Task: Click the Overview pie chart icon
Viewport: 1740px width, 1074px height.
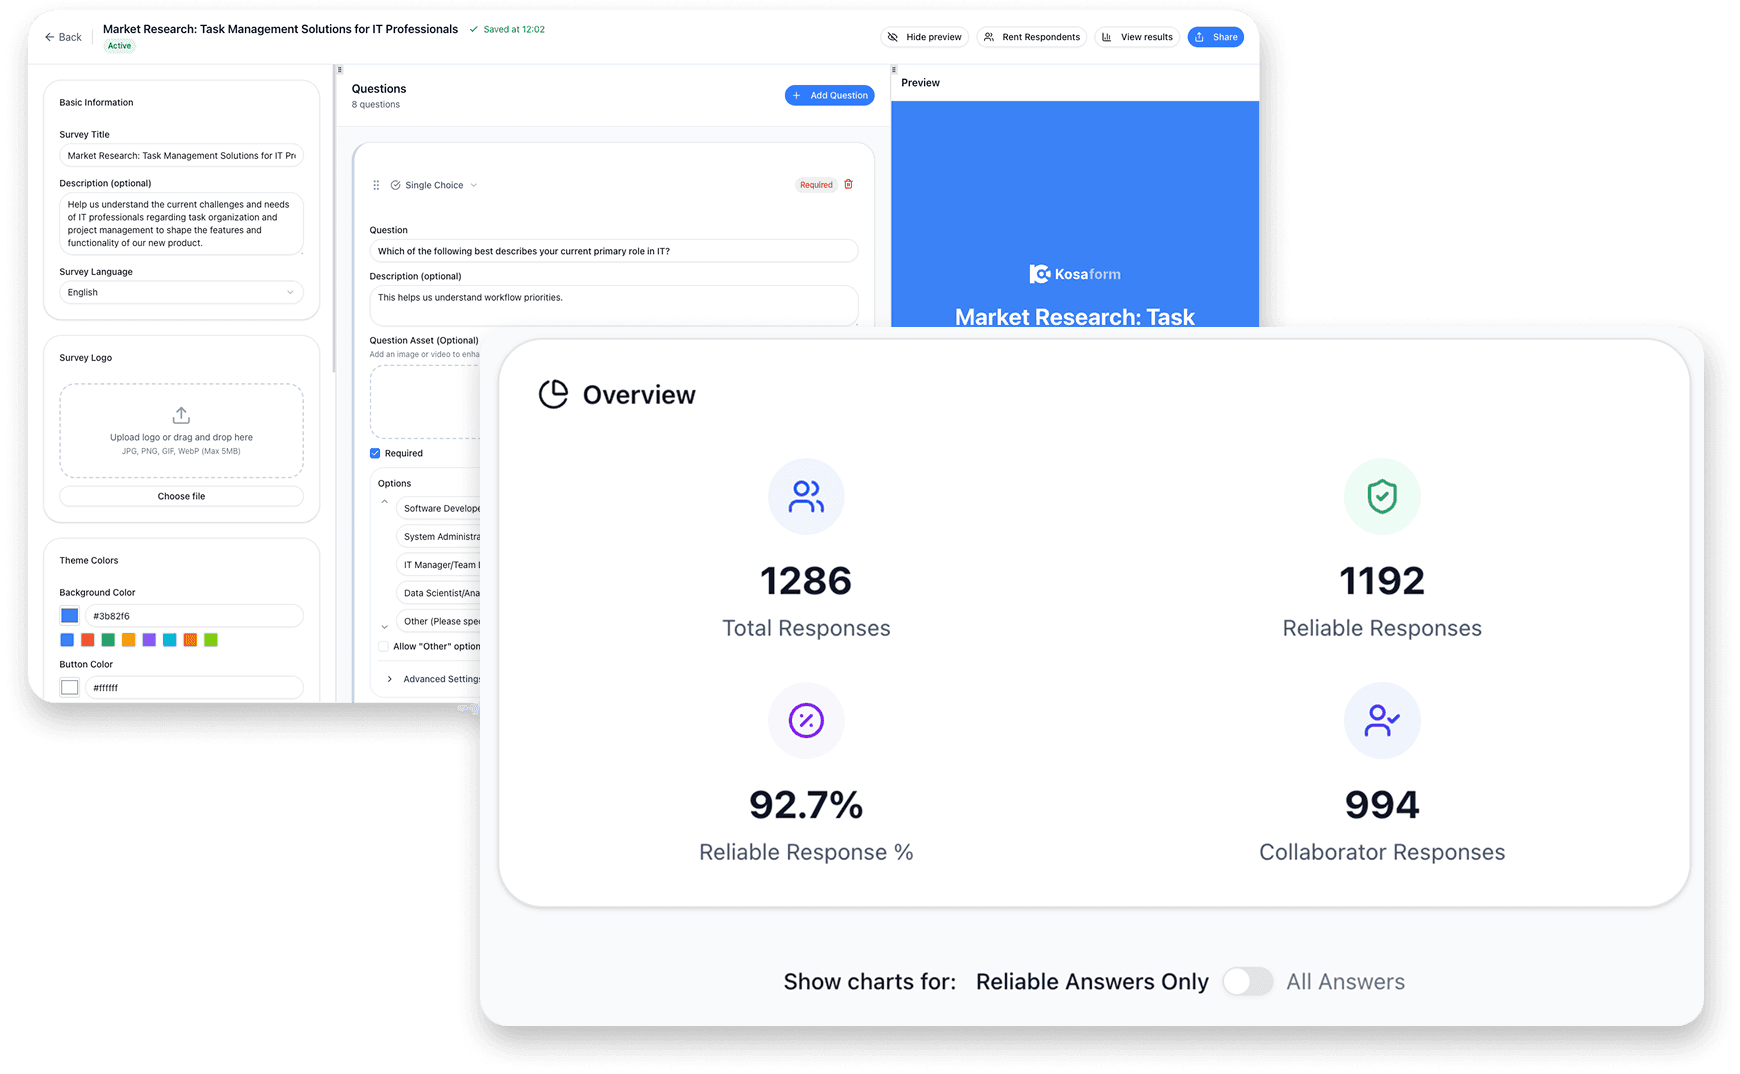Action: pos(554,394)
